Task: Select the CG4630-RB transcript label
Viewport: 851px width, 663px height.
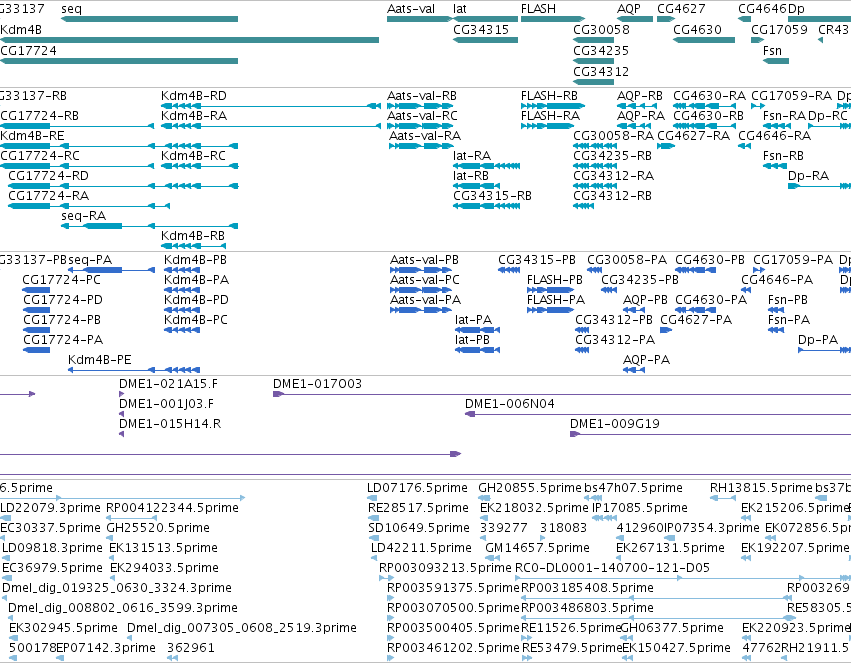Action: [x=708, y=116]
